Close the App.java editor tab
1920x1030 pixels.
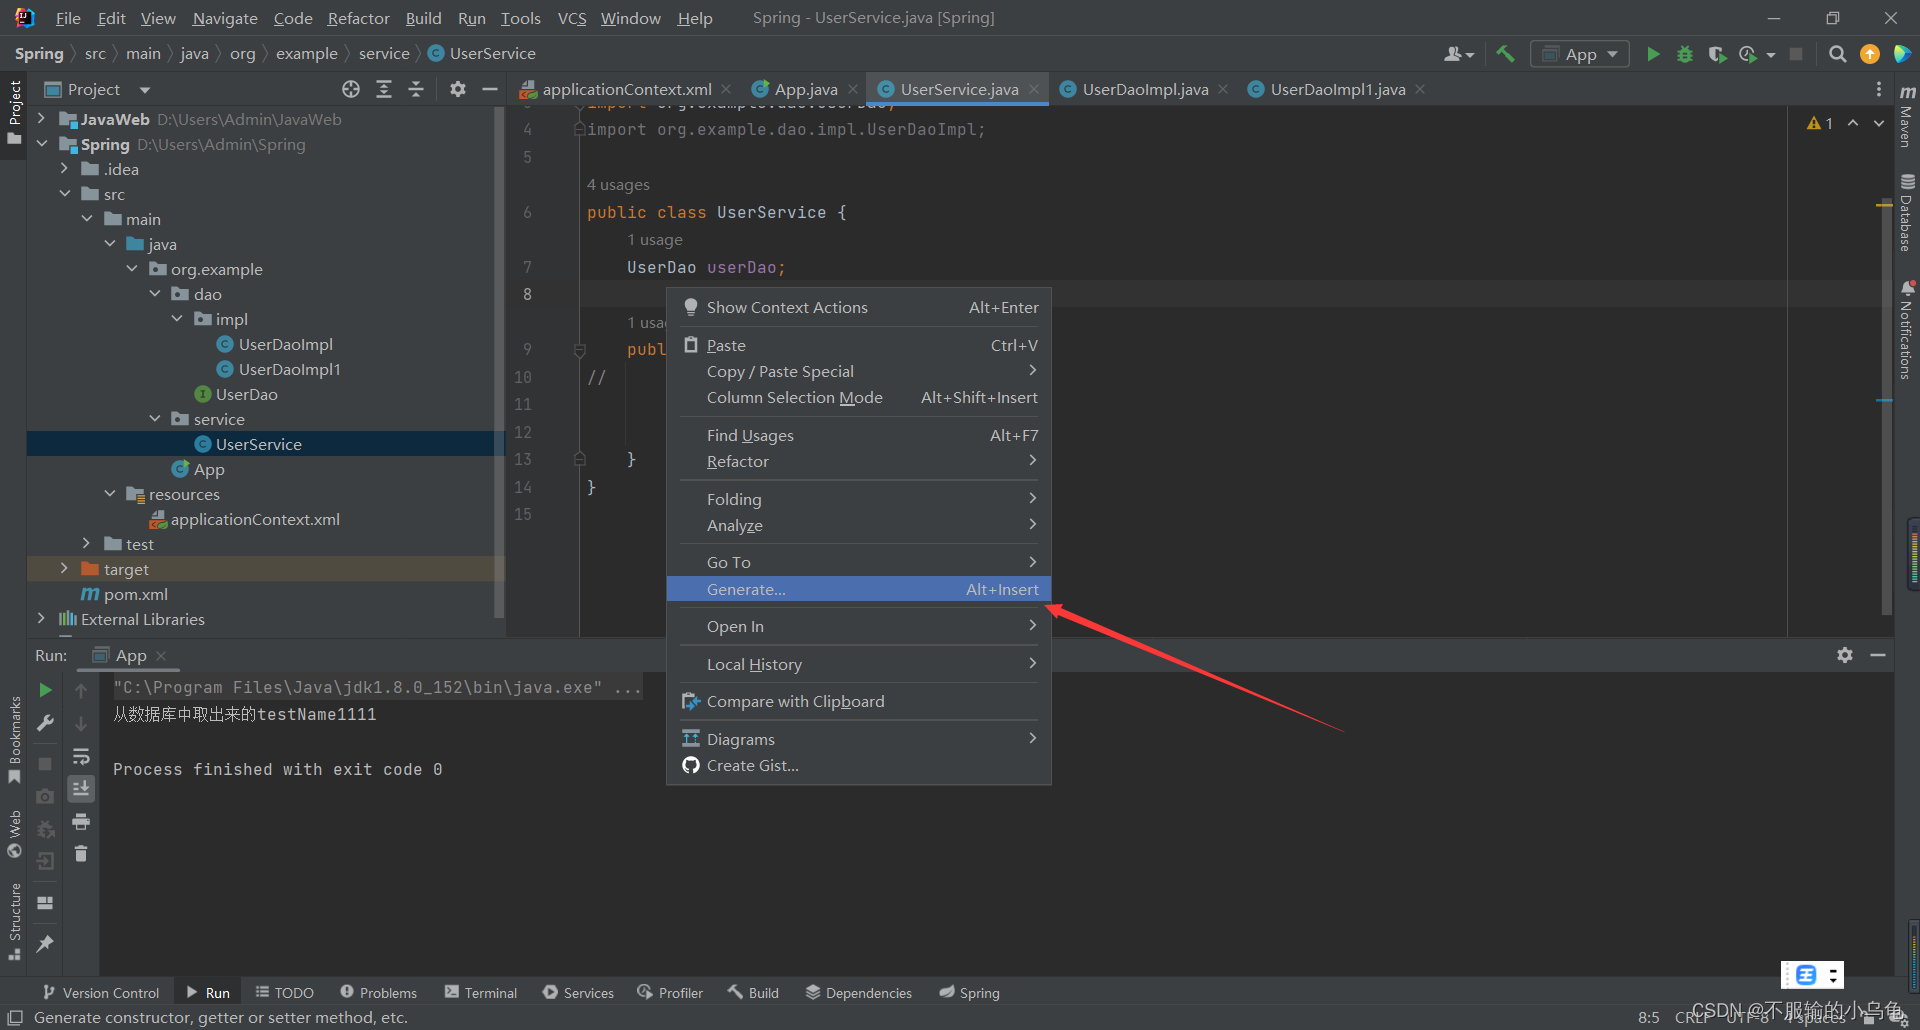click(x=853, y=89)
